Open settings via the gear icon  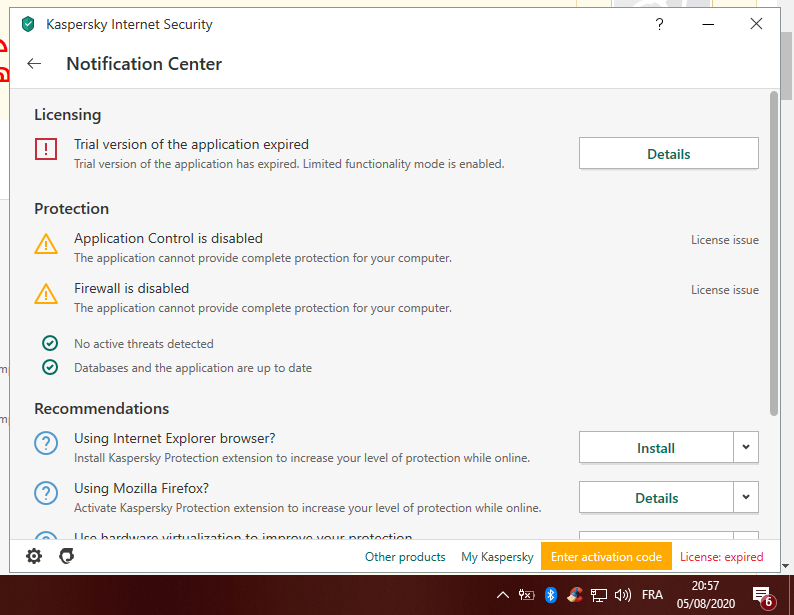coord(34,556)
